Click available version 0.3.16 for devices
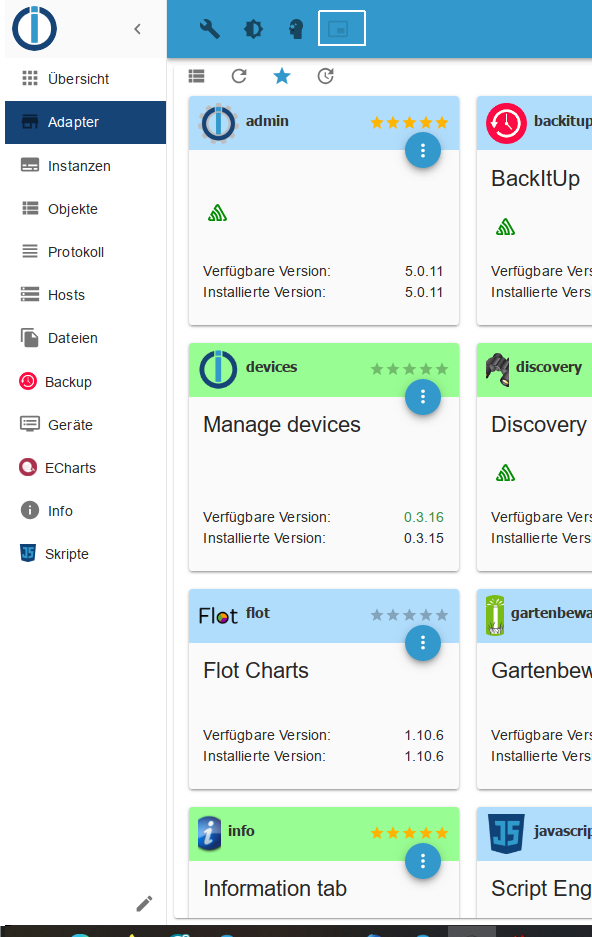This screenshot has height=937, width=592. click(x=424, y=517)
